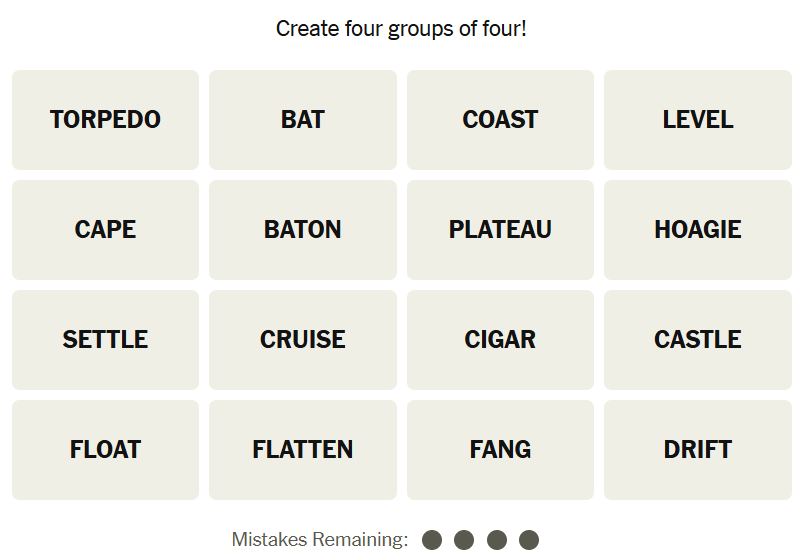The height and width of the screenshot is (560, 805).
Task: Click the last mistakes remaining dot
Action: pos(529,540)
